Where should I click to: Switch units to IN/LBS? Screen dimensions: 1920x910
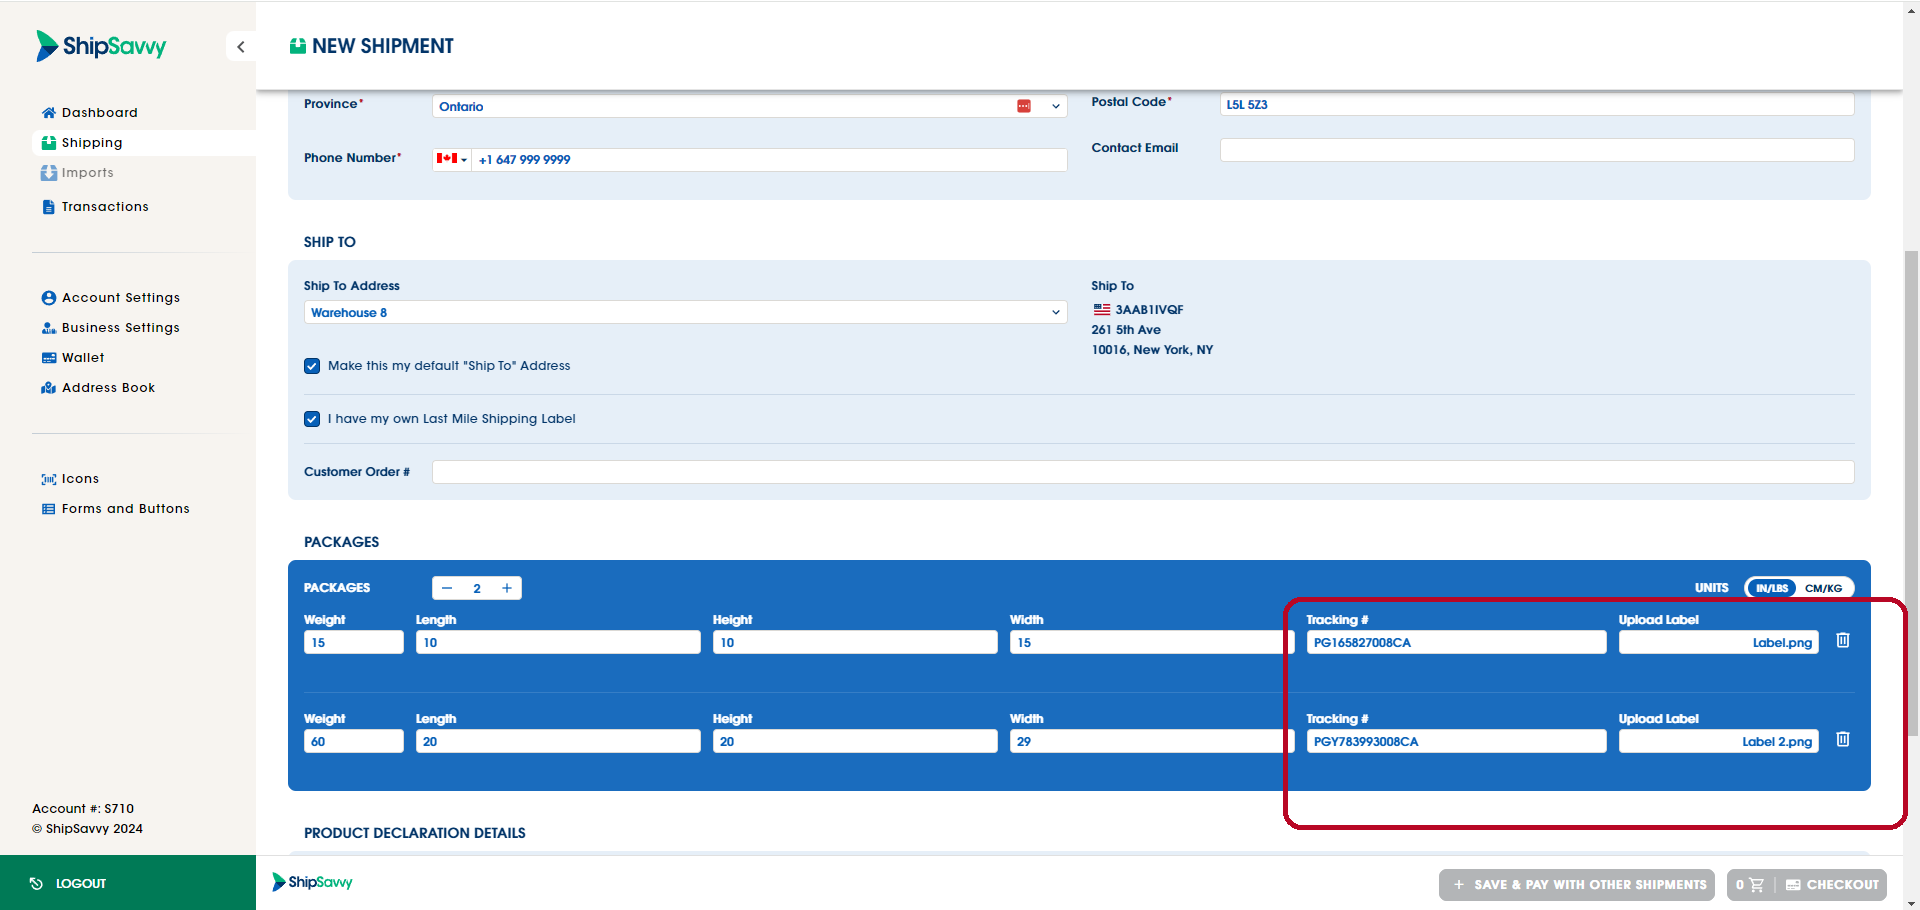coord(1771,588)
